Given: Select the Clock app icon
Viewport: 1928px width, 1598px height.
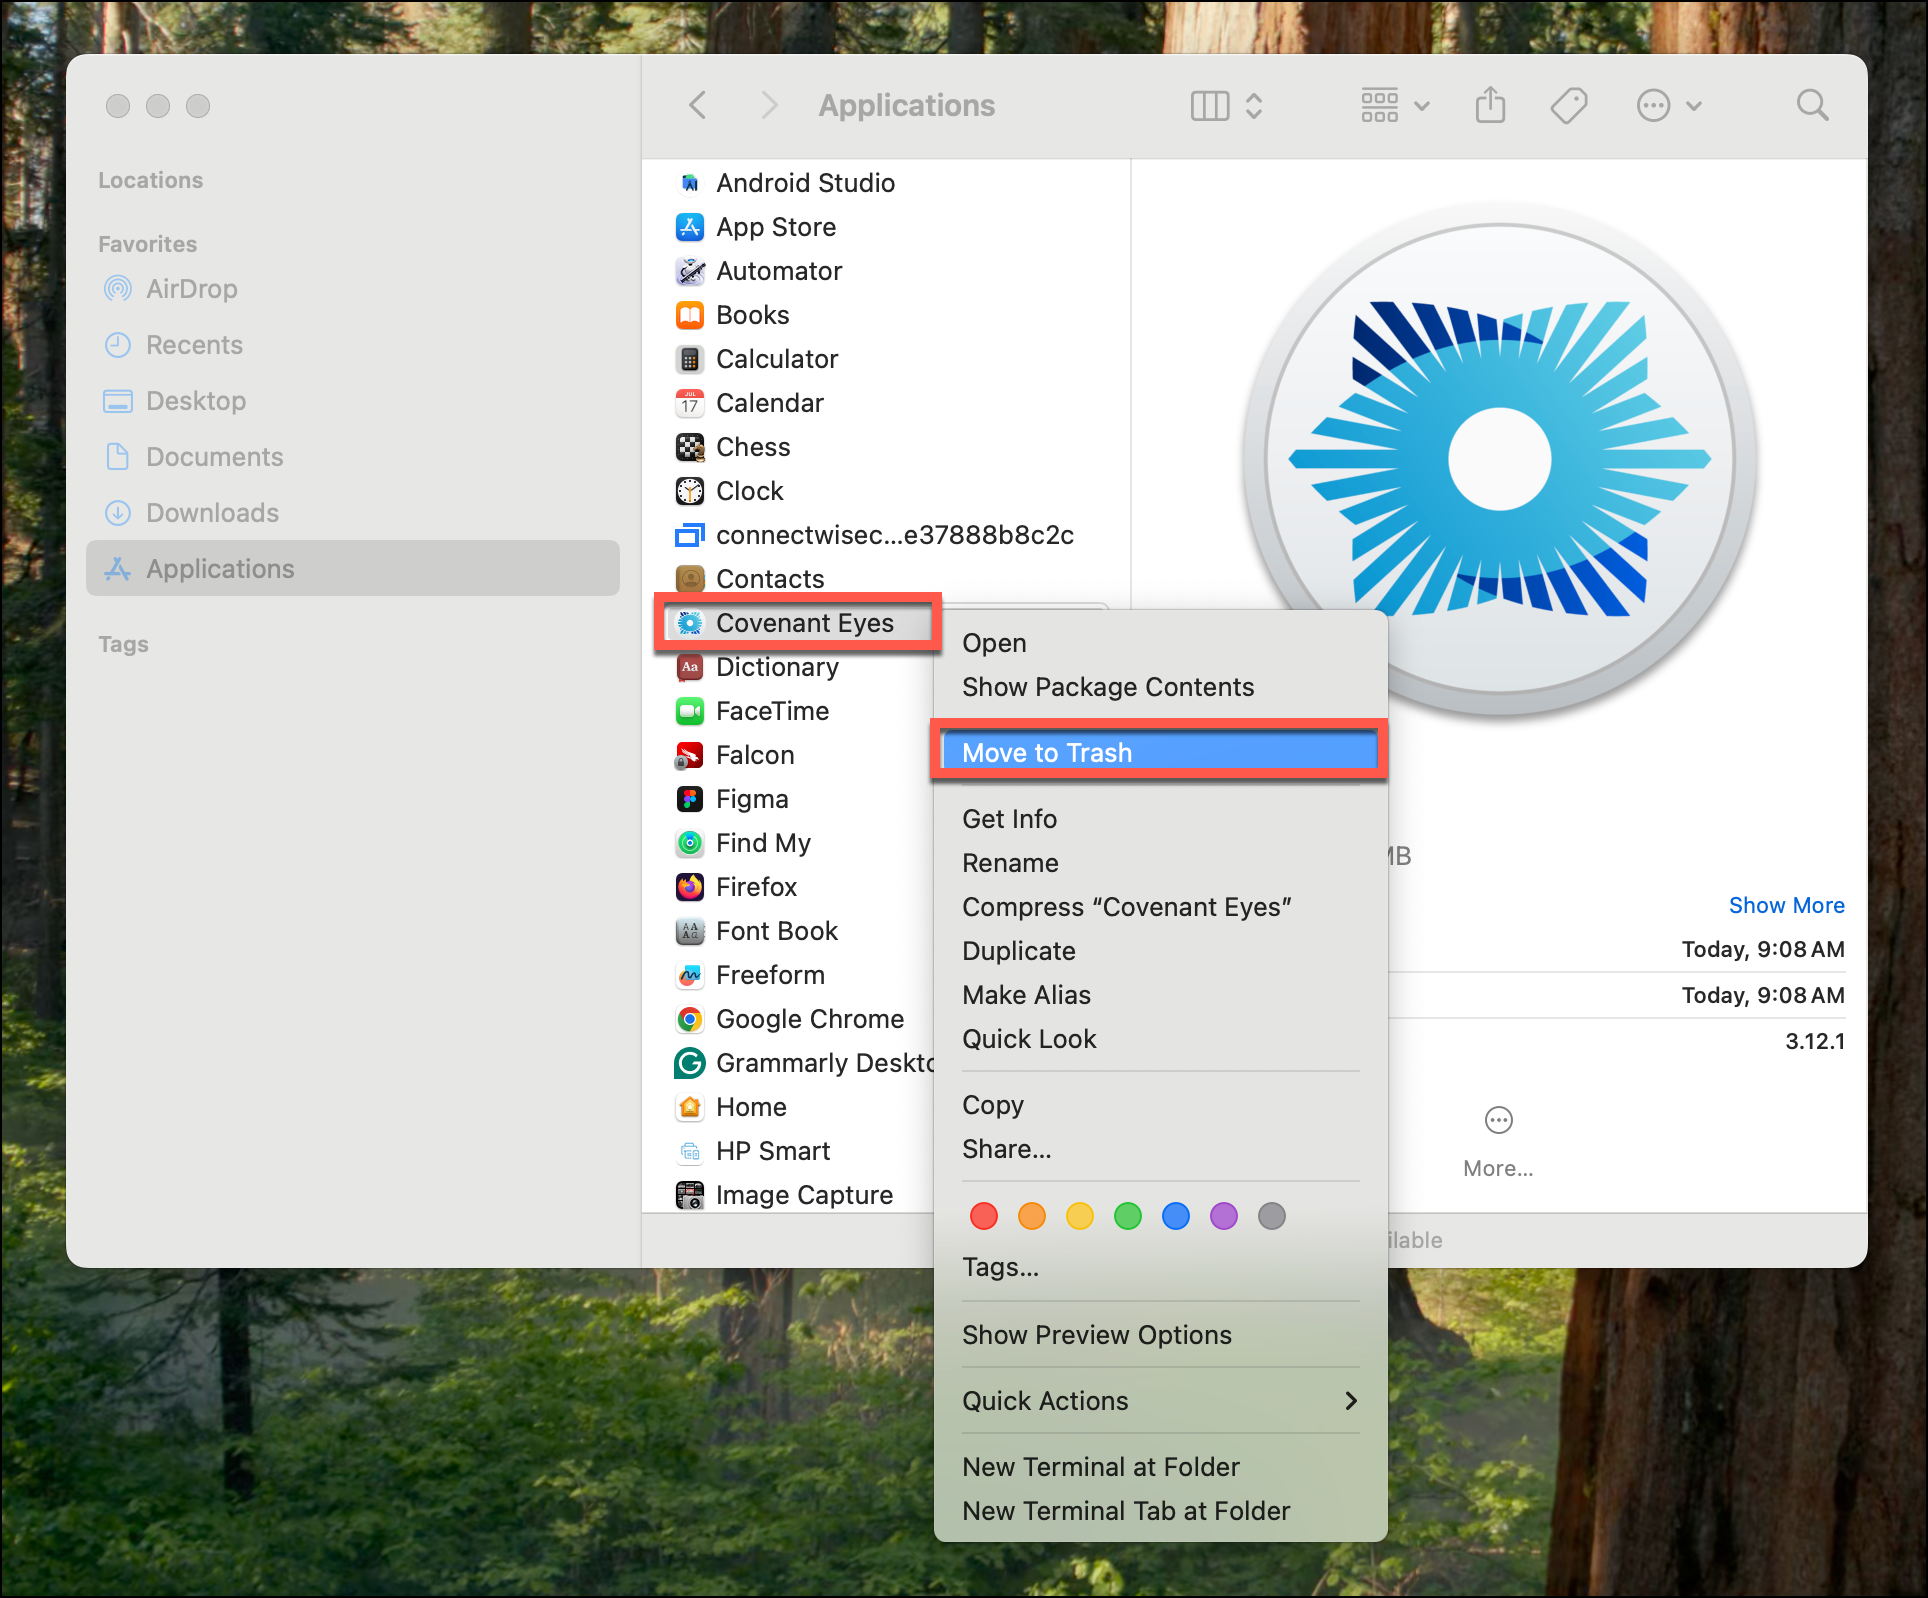Looking at the screenshot, I should (x=690, y=491).
